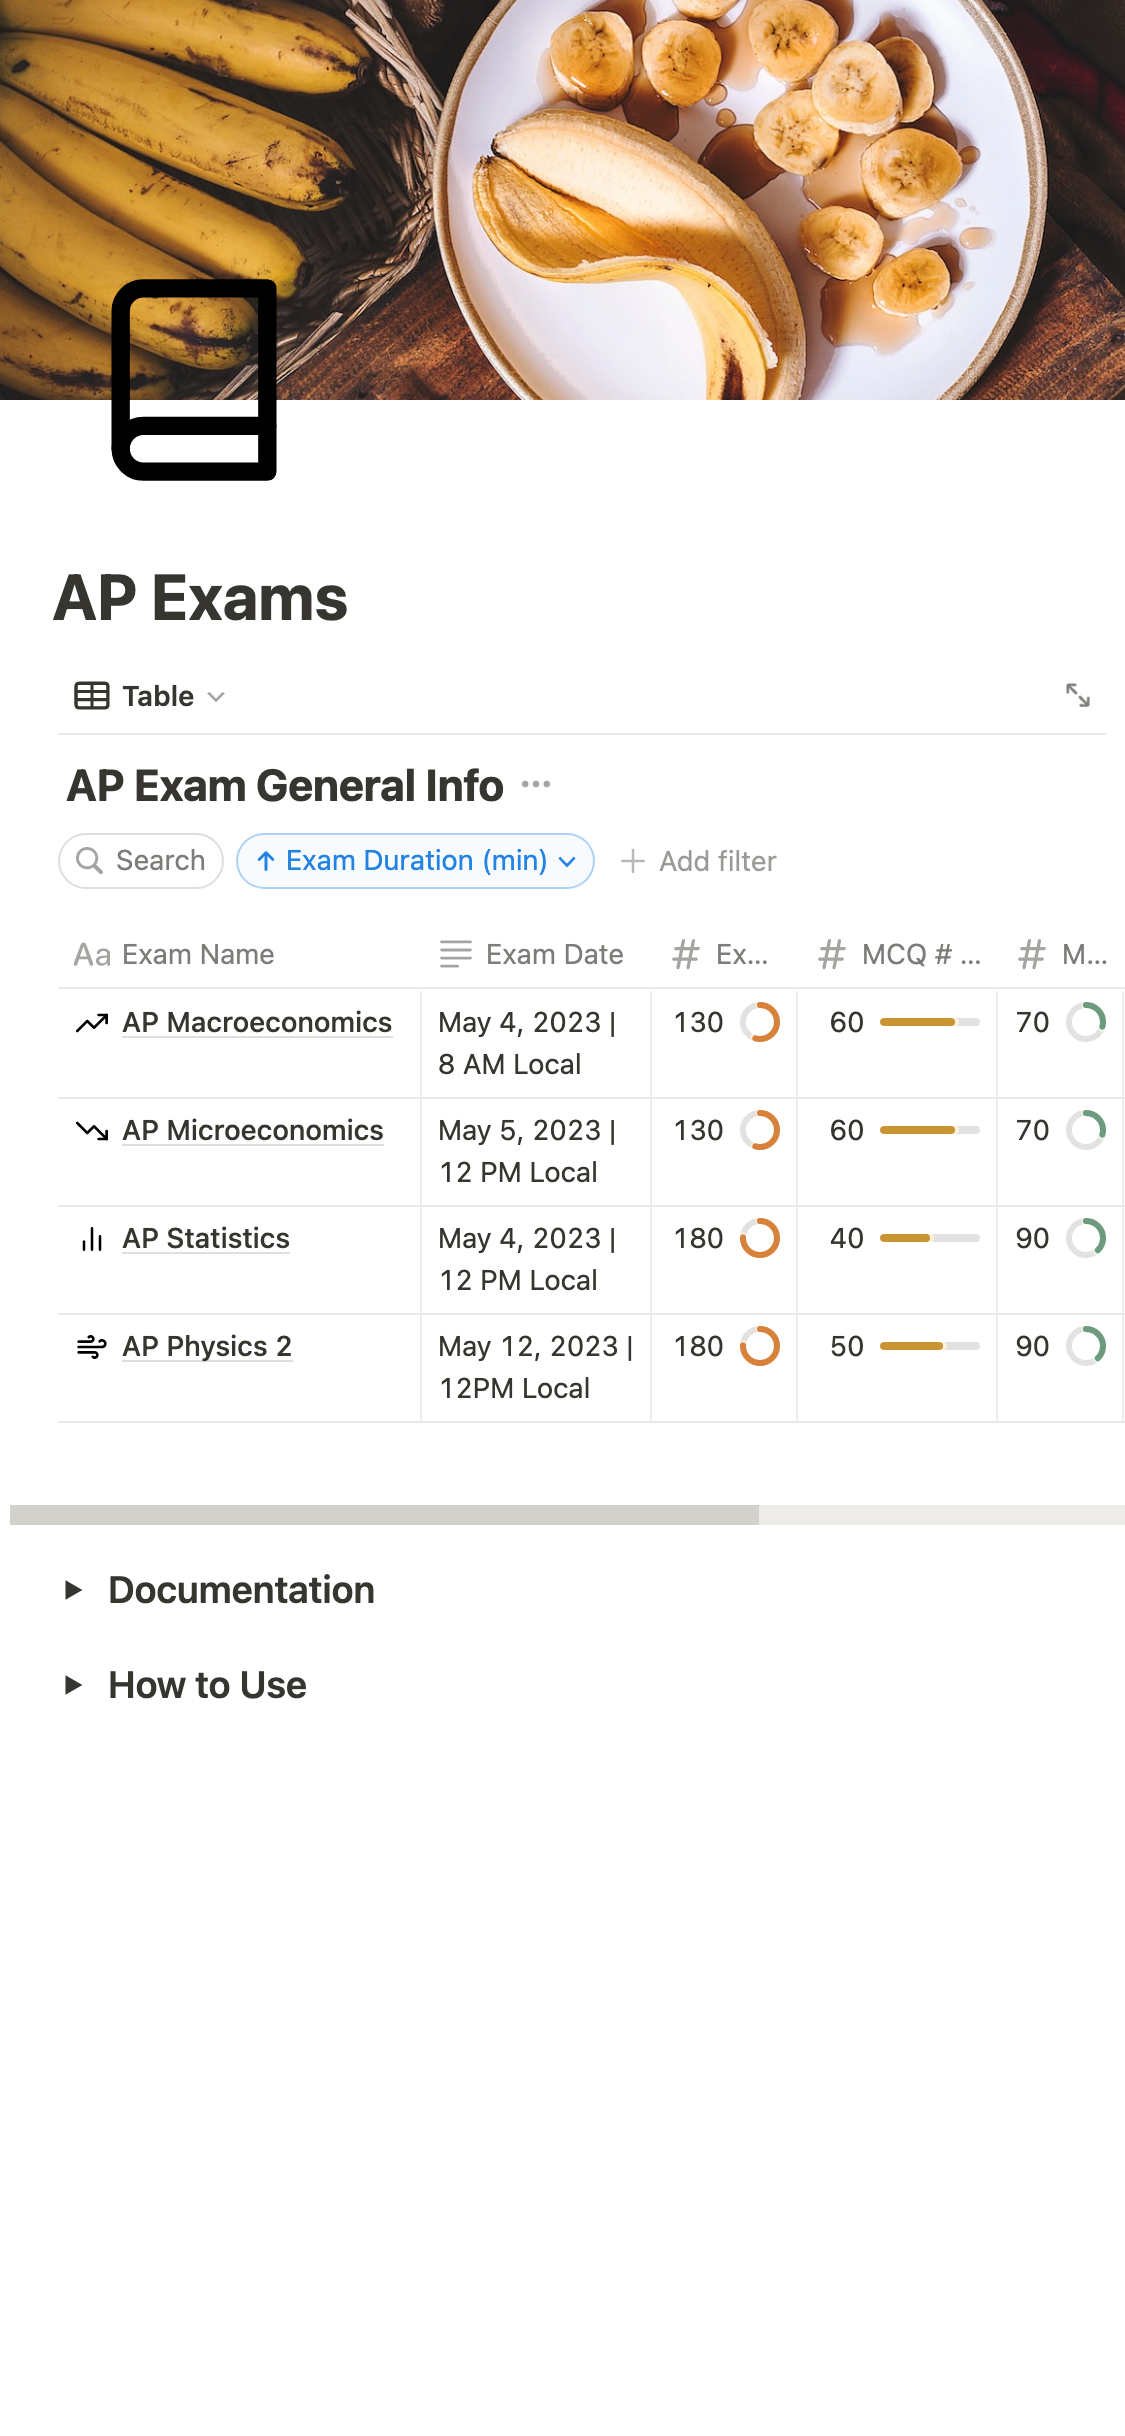Expand the Documentation toggle

tap(73, 1590)
